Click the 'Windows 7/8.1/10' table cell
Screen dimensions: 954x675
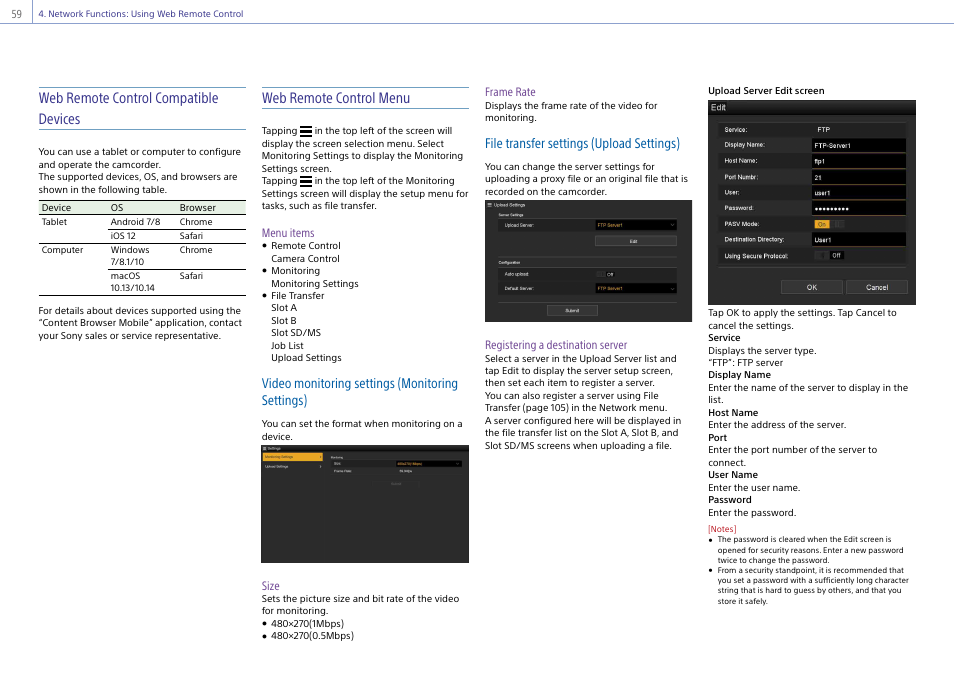point(130,256)
